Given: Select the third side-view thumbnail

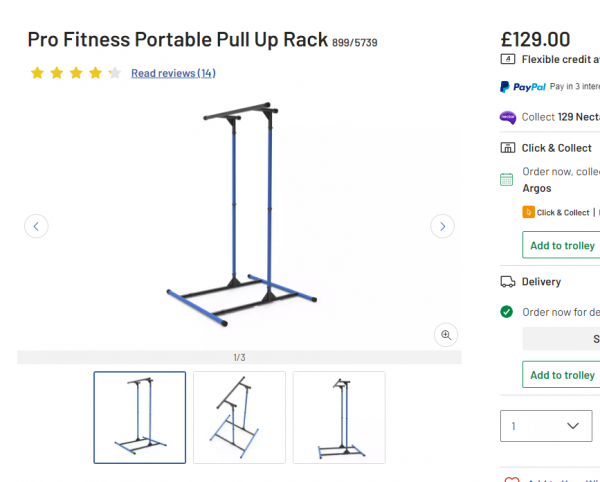Looking at the screenshot, I should click(x=339, y=417).
